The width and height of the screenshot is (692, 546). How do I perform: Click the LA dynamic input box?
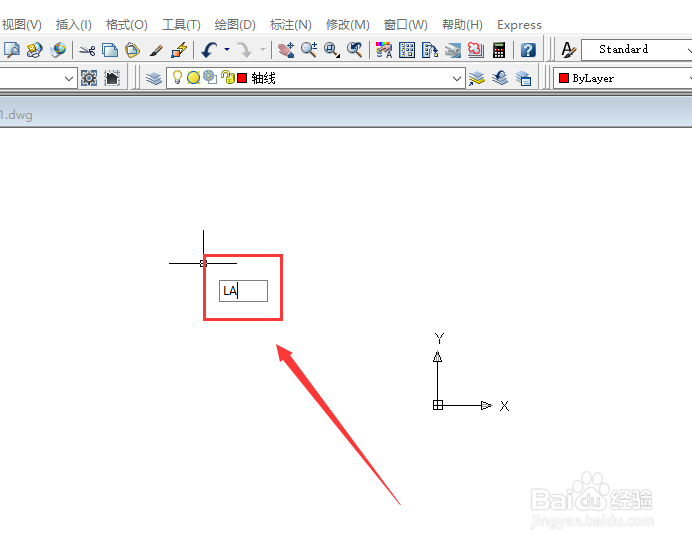(243, 291)
